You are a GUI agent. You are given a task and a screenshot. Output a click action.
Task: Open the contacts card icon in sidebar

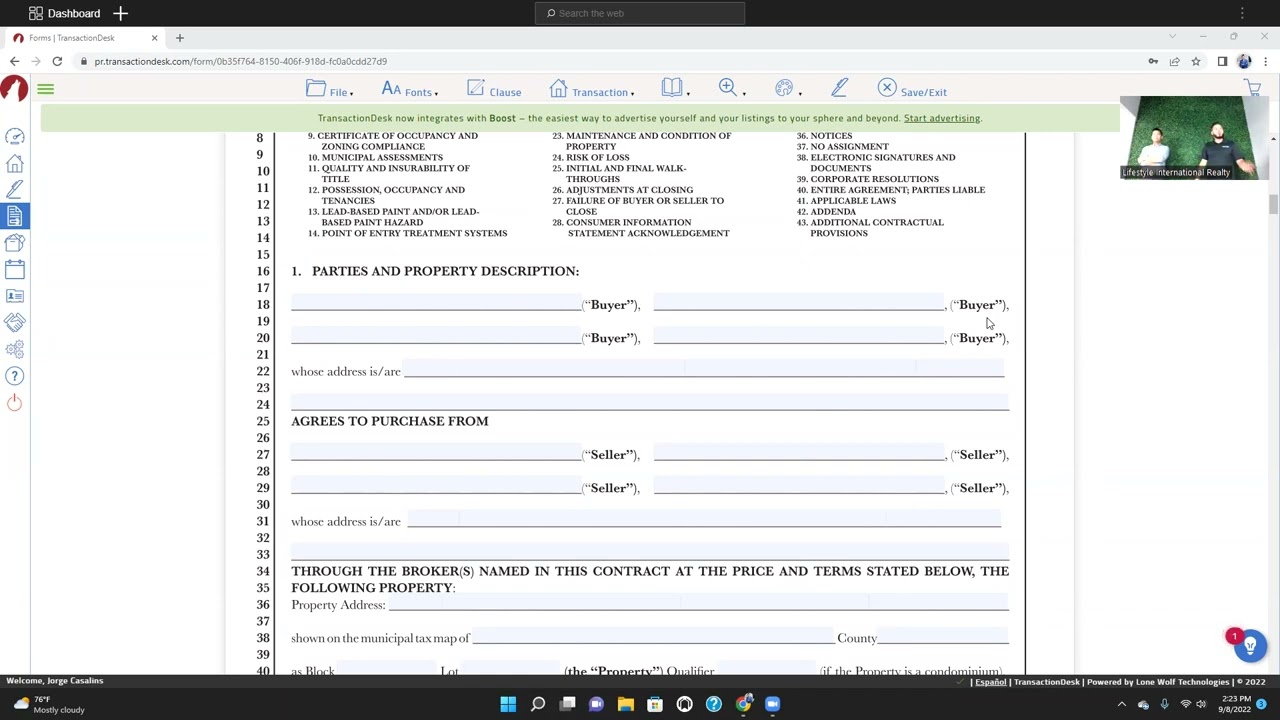(x=15, y=296)
